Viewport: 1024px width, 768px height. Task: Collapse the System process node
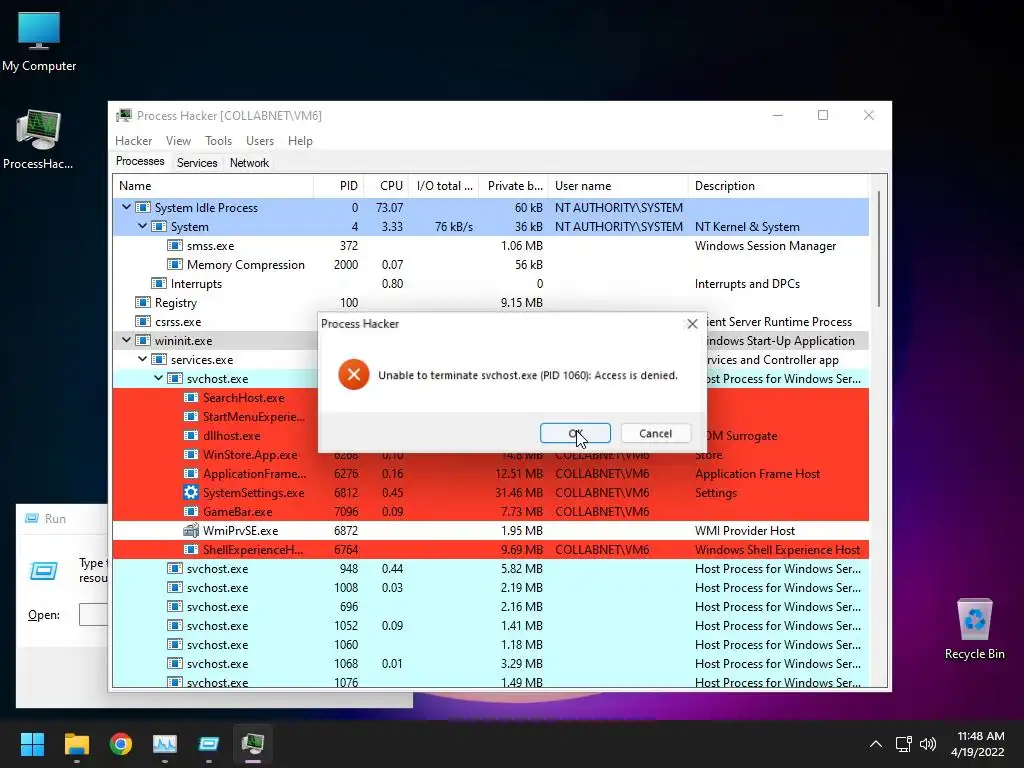point(142,226)
